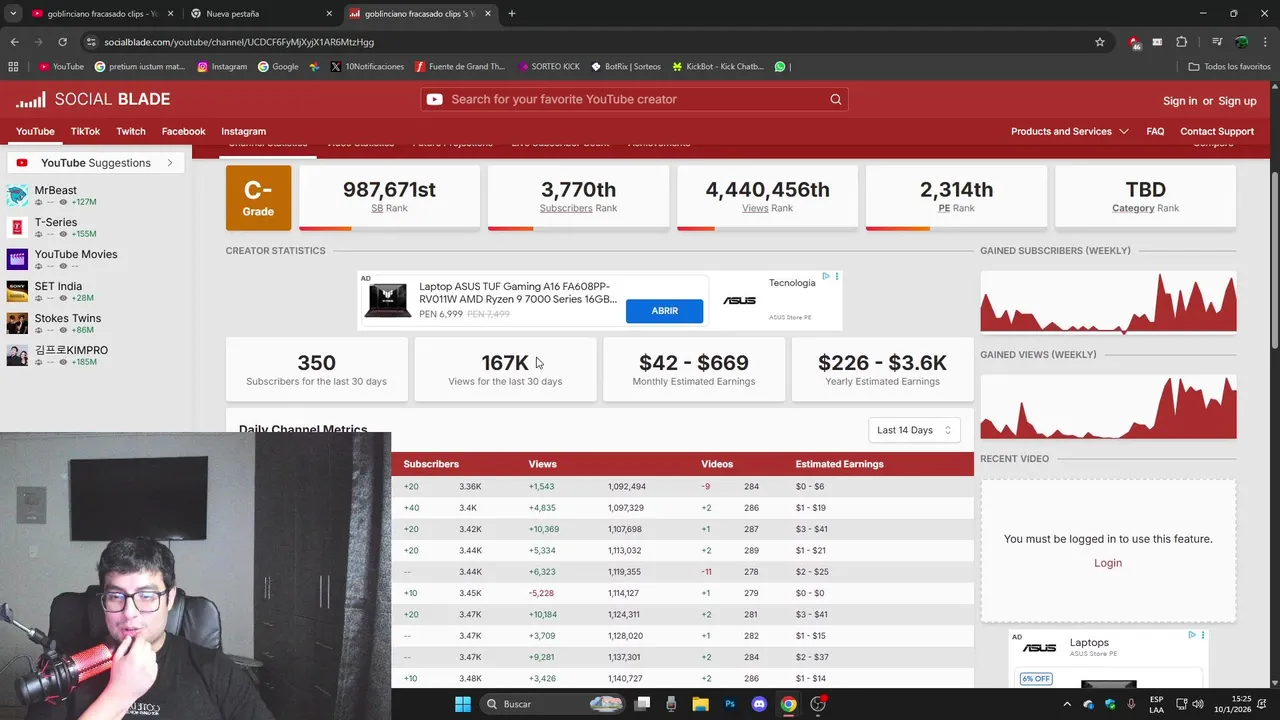Open the Windows Start menu
The height and width of the screenshot is (720, 1280).
tap(463, 704)
